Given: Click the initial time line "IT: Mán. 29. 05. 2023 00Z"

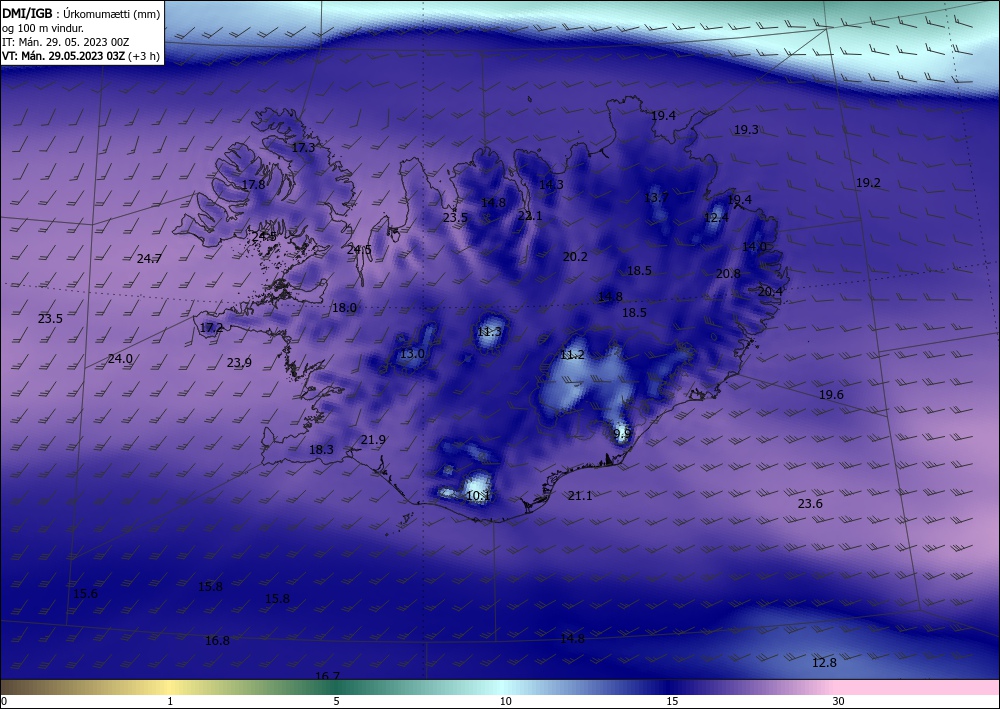Looking at the screenshot, I should (x=66, y=42).
